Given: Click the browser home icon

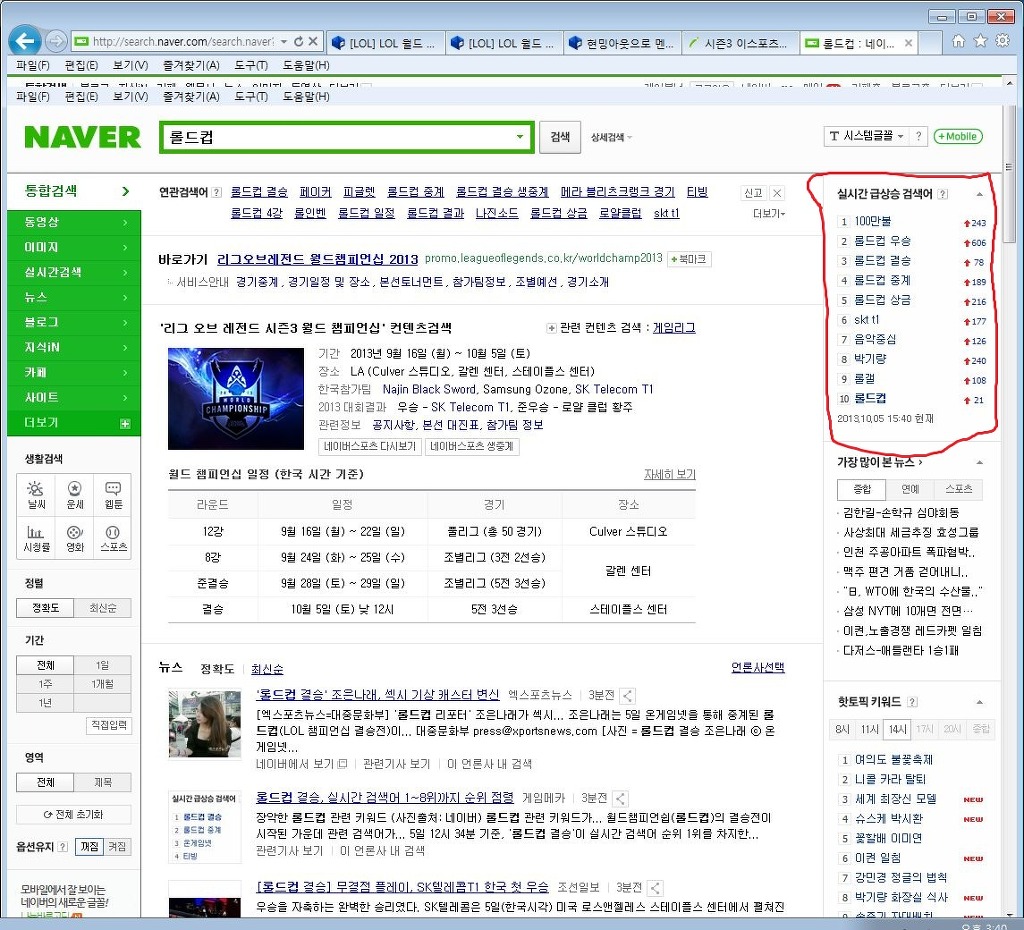Looking at the screenshot, I should coord(957,42).
